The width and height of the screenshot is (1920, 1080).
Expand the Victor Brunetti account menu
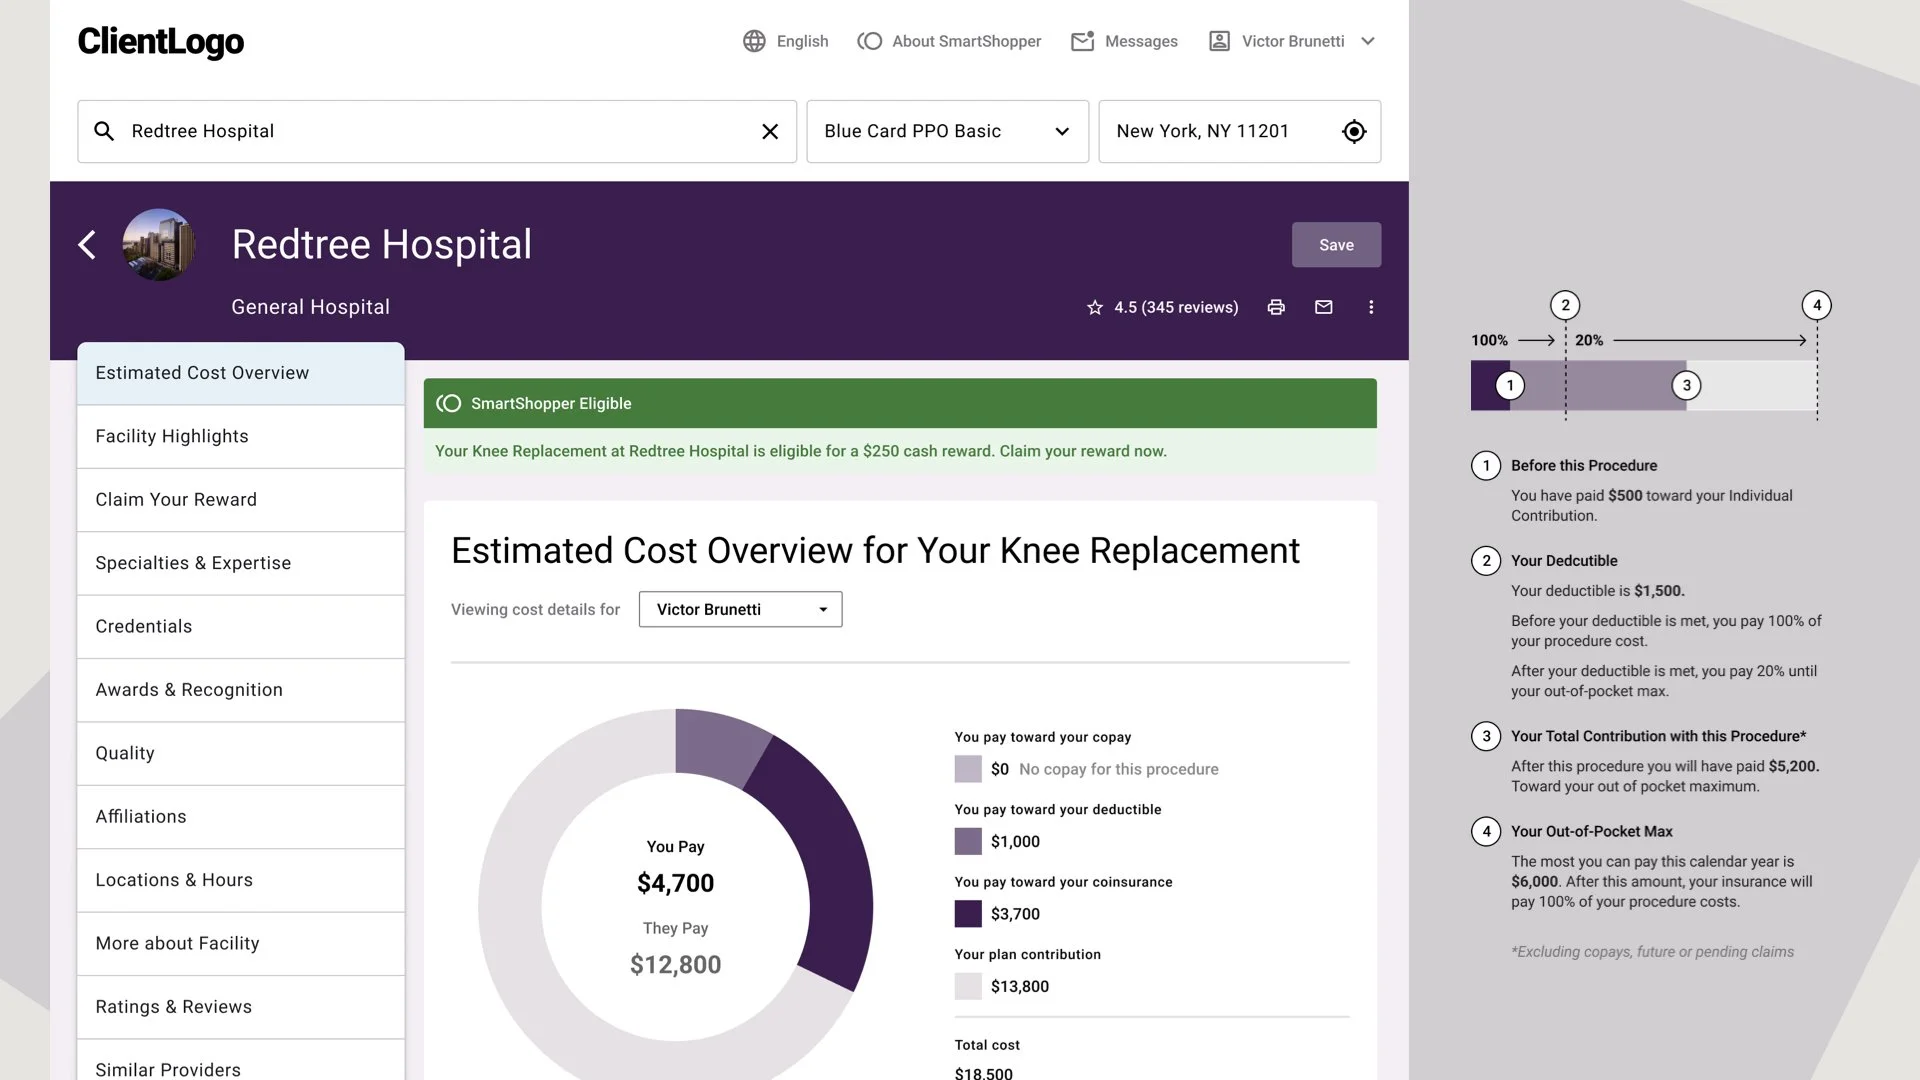(x=1368, y=41)
